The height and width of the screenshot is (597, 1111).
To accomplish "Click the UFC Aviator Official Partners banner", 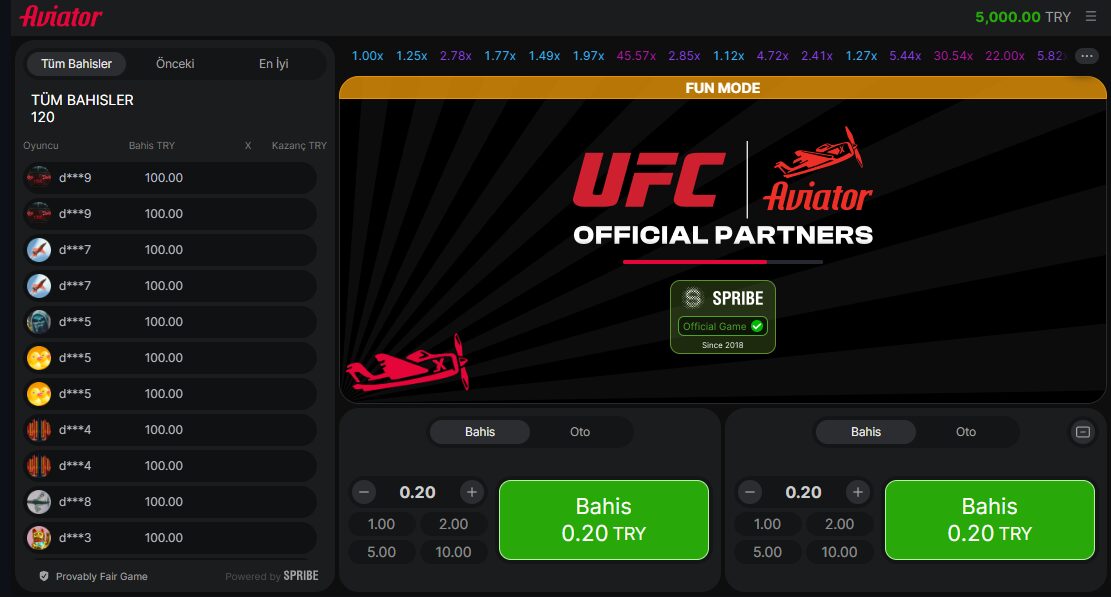I will [723, 188].
